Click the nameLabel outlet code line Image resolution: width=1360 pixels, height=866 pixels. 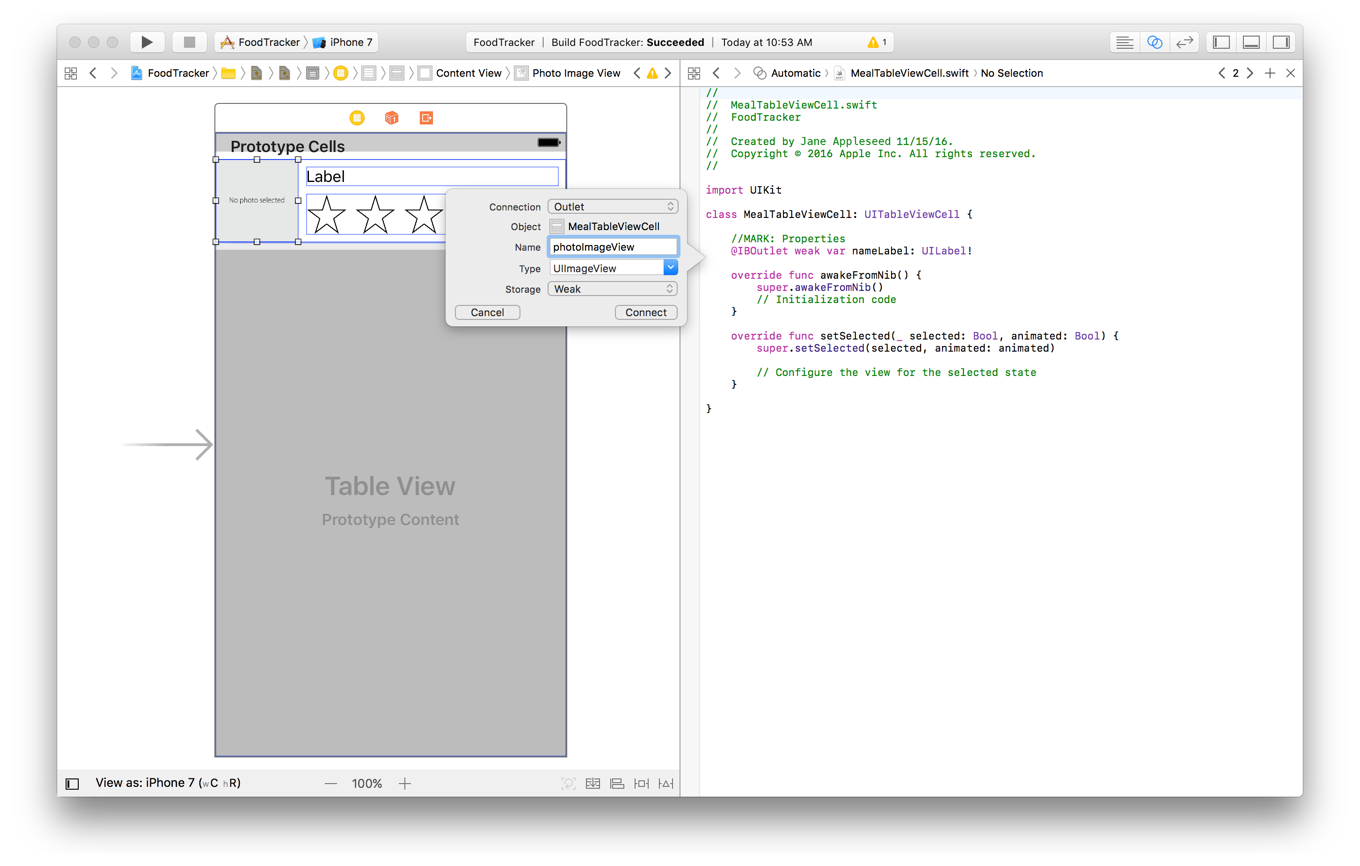click(851, 251)
